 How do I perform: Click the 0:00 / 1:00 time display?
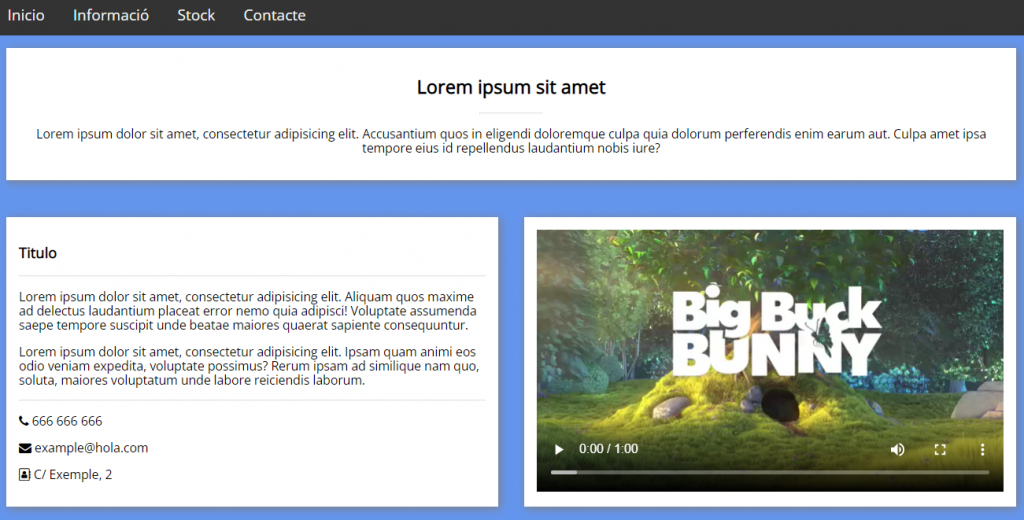coord(609,449)
